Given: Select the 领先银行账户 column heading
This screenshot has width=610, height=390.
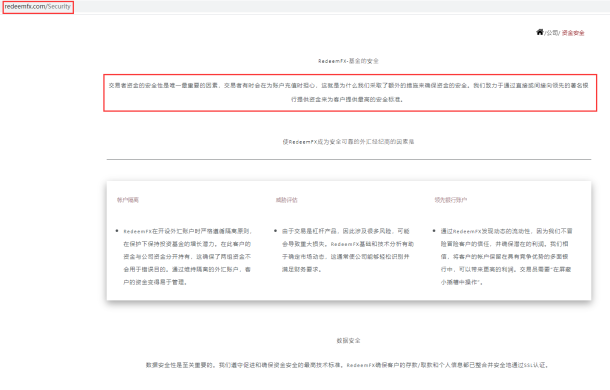Looking at the screenshot, I should coord(451,200).
